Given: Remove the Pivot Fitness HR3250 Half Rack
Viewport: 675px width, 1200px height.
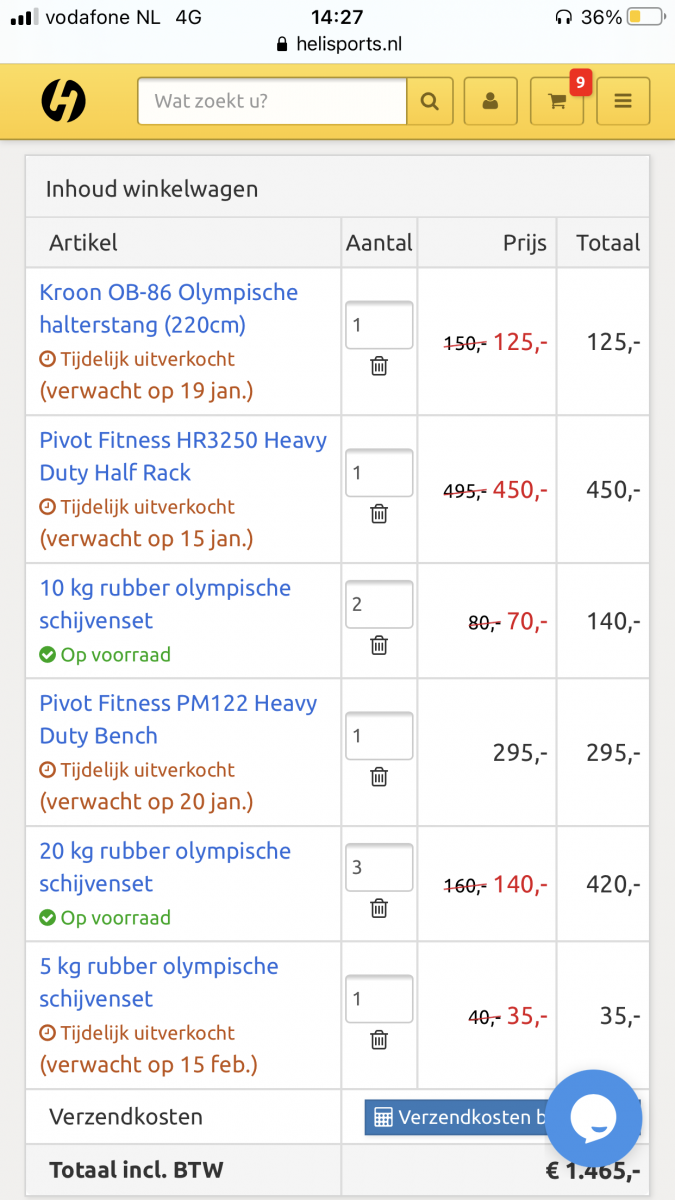Looking at the screenshot, I should click(379, 514).
